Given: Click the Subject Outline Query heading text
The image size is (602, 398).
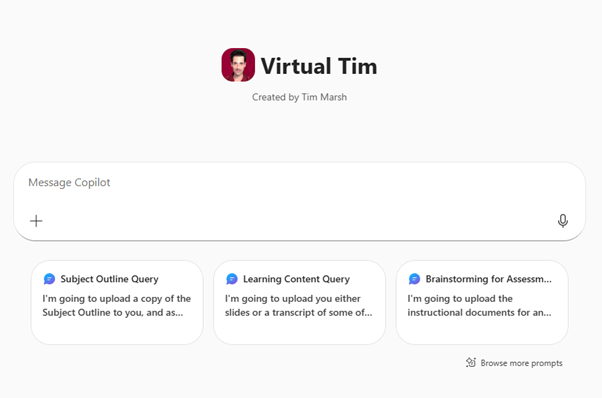Looking at the screenshot, I should pos(109,279).
